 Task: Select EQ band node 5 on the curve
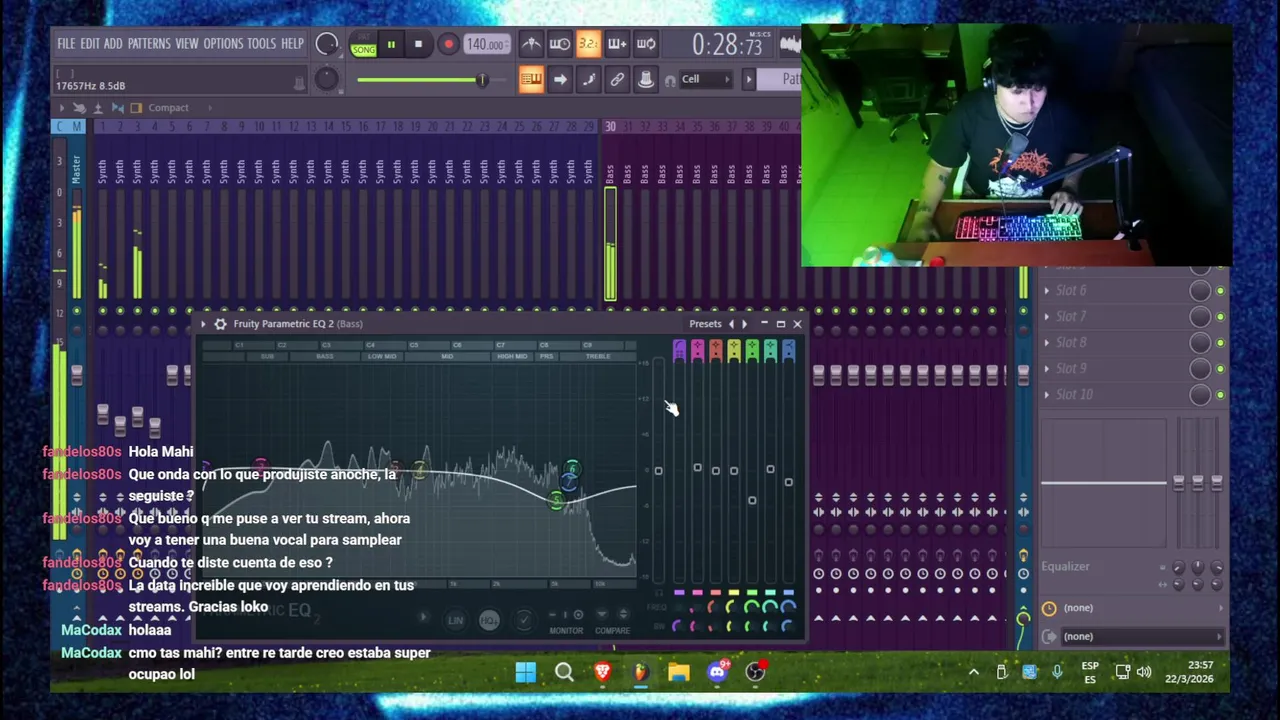556,501
